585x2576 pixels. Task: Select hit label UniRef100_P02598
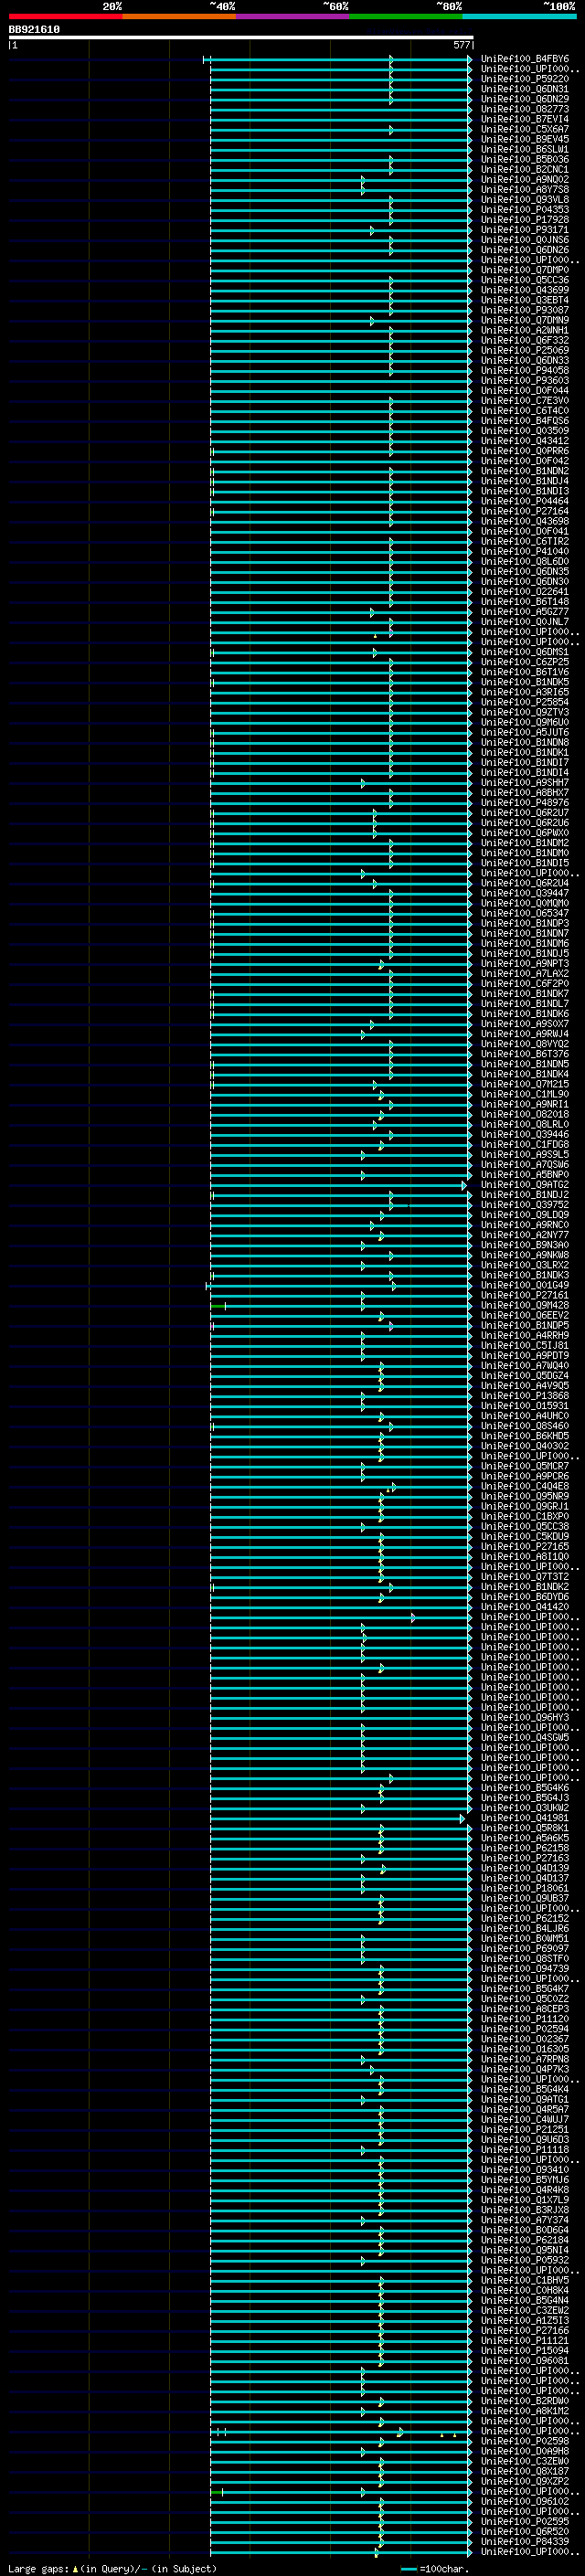tap(525, 2440)
